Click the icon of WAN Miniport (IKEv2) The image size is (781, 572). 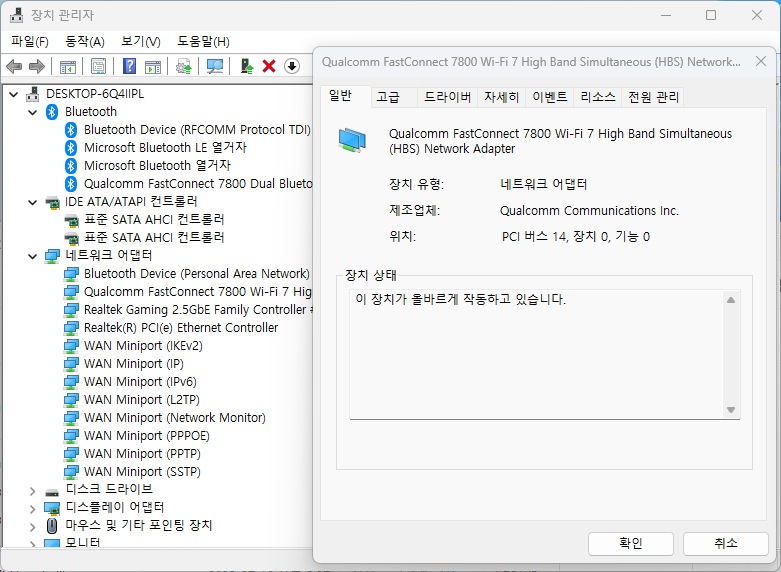tap(71, 346)
